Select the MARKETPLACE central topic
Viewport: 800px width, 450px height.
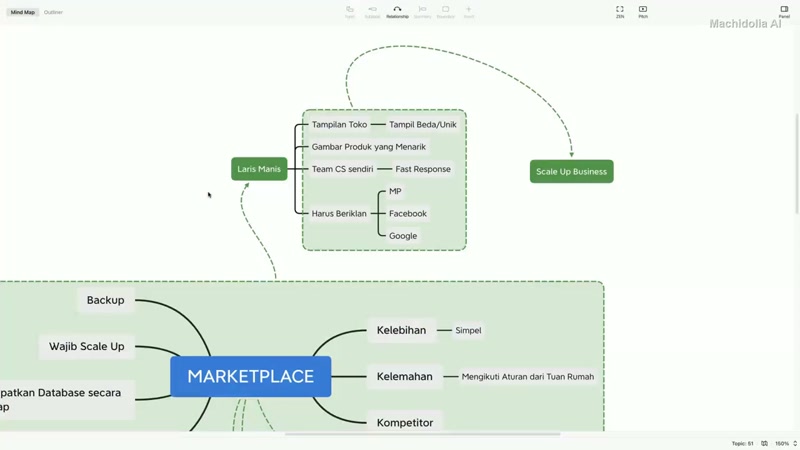[251, 377]
